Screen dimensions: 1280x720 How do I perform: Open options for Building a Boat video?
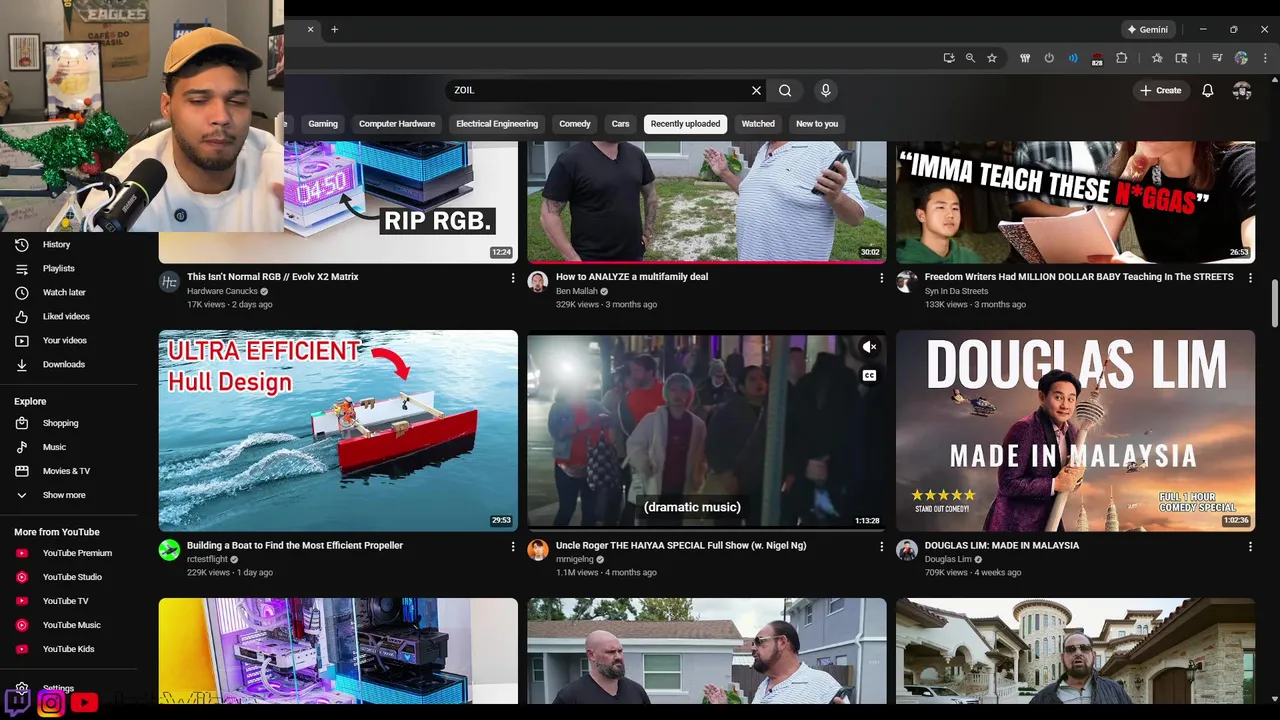click(513, 547)
